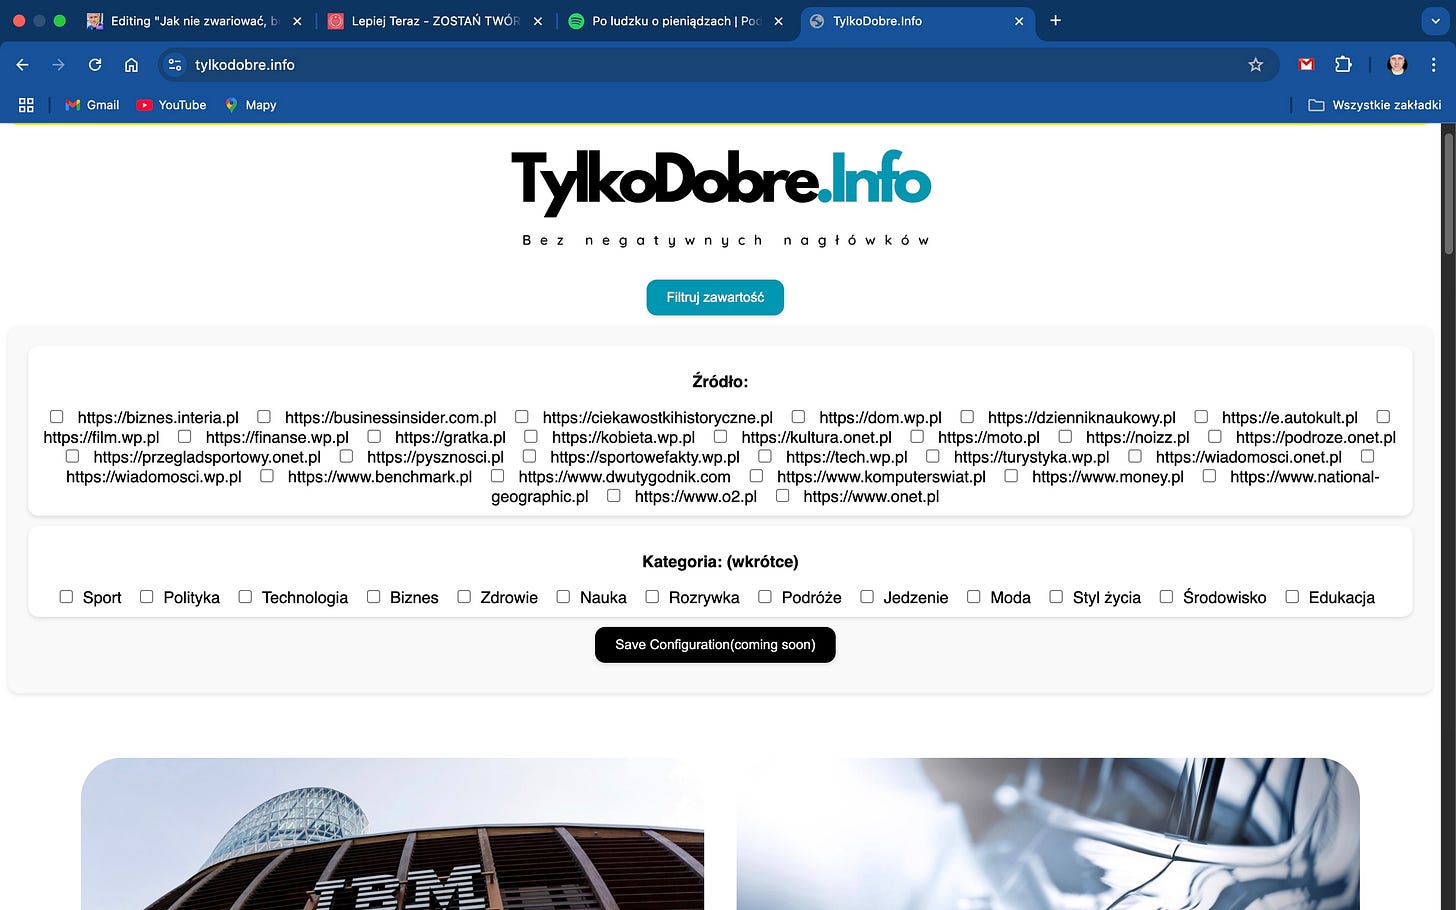Tick the https://www.o2.pl checkbox
The width and height of the screenshot is (1456, 910).
[x=614, y=495]
